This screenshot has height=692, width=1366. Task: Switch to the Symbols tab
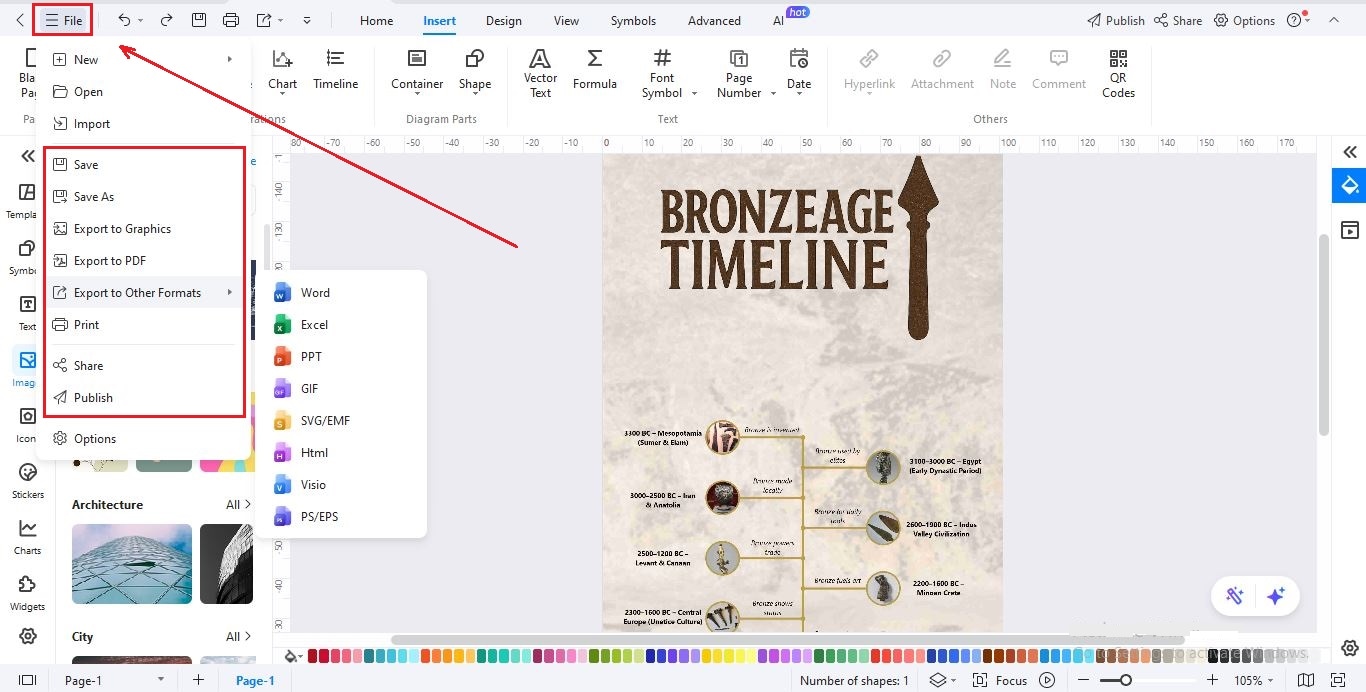point(633,20)
